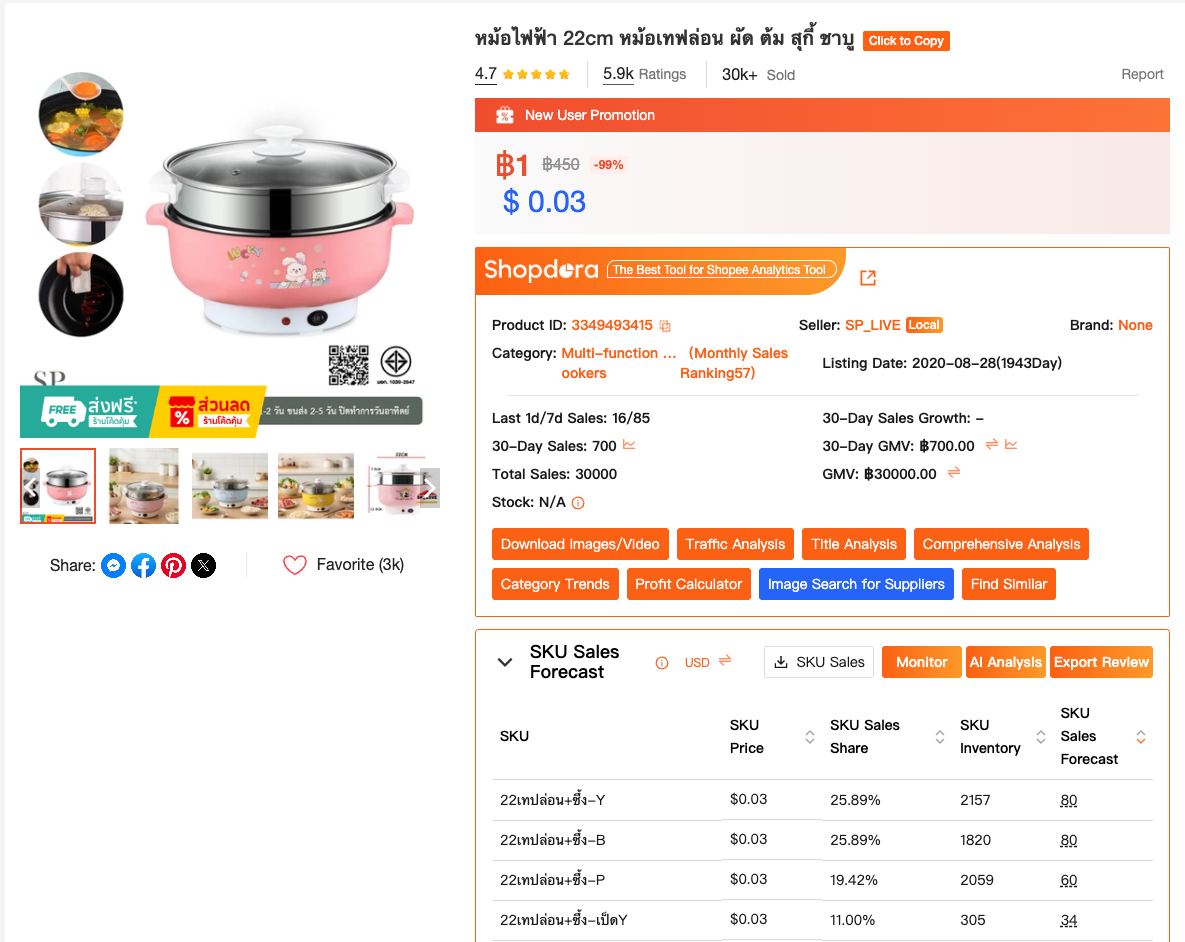Select the yellow cooker thumbnail
This screenshot has height=942, width=1185.
coord(316,485)
